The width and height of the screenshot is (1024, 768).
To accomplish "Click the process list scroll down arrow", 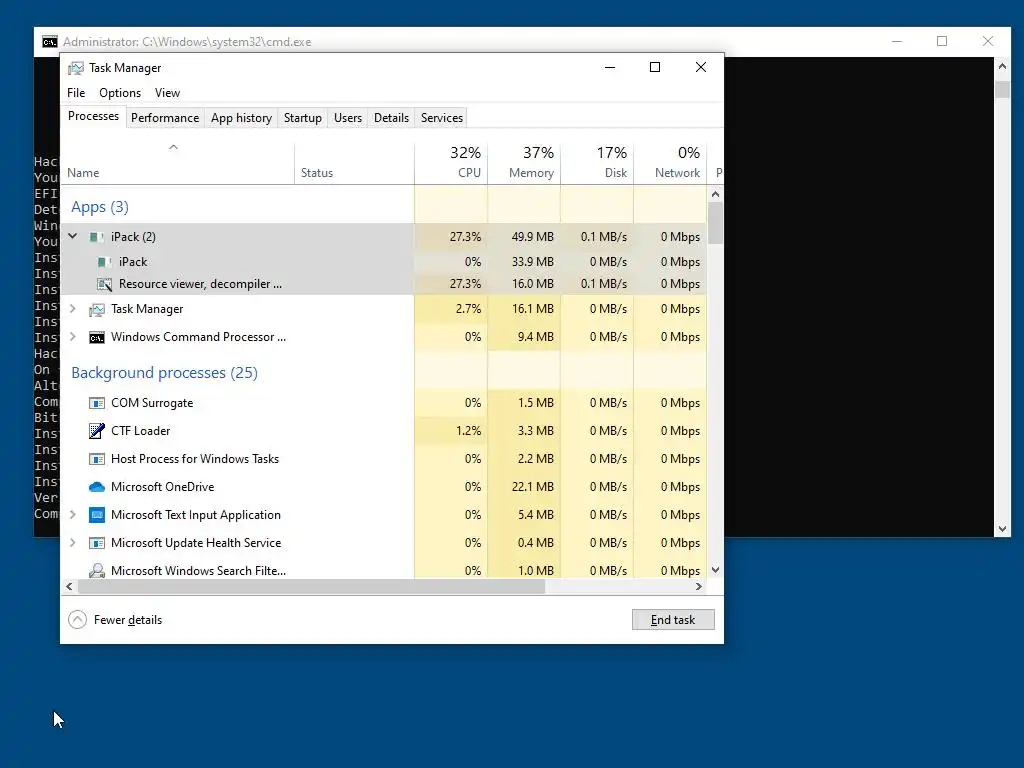I will (715, 570).
